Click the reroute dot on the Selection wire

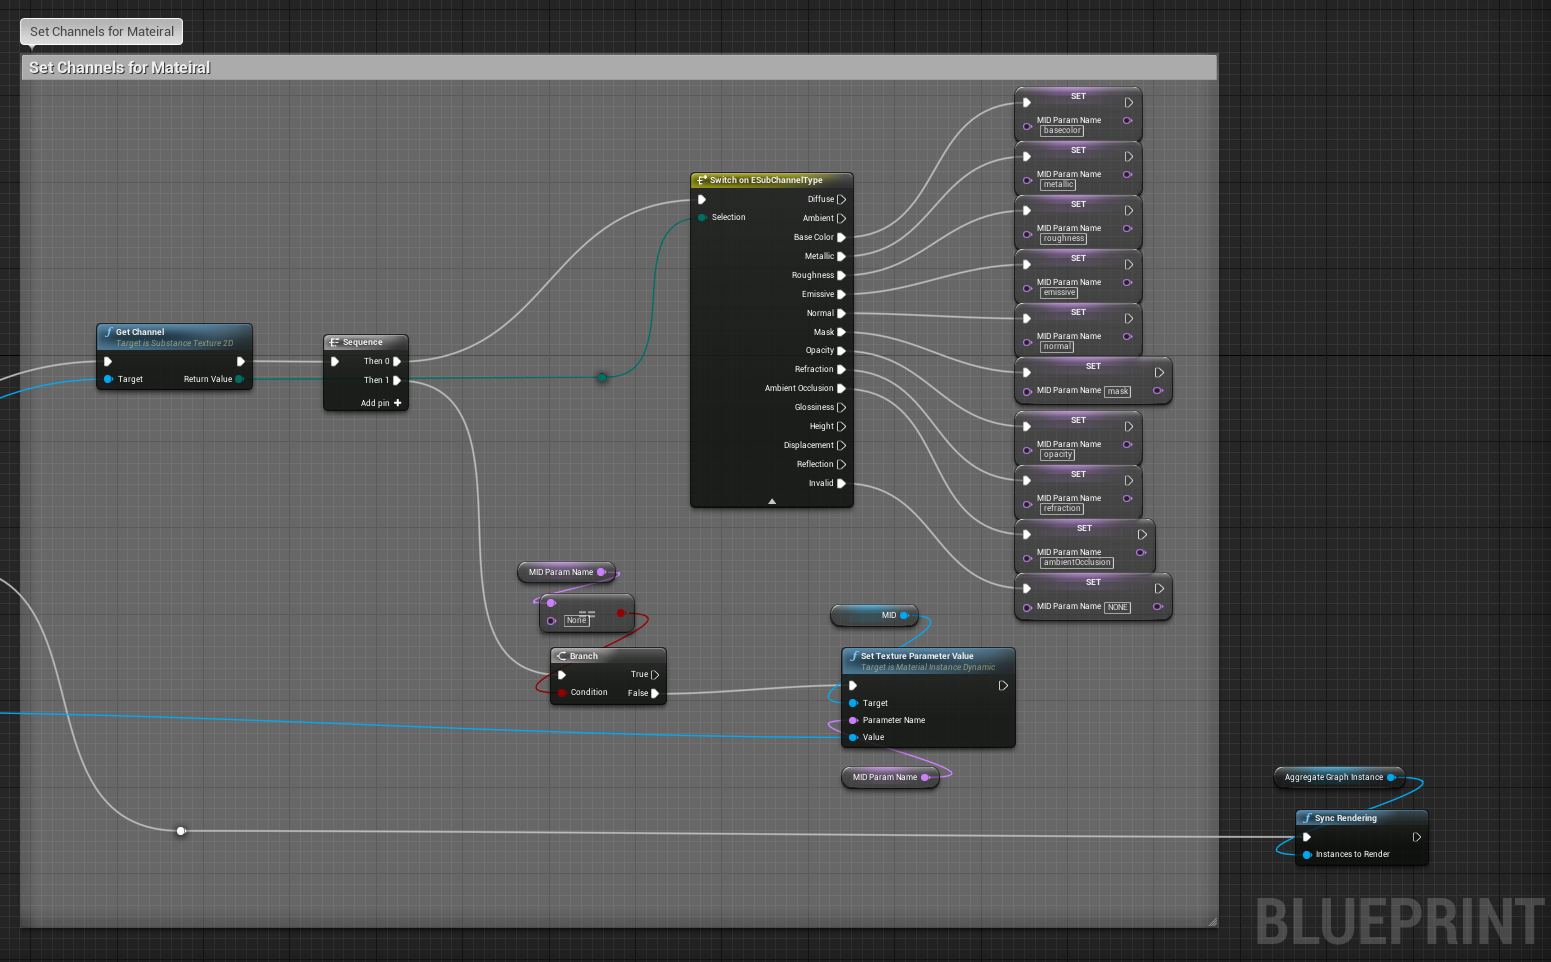point(601,378)
